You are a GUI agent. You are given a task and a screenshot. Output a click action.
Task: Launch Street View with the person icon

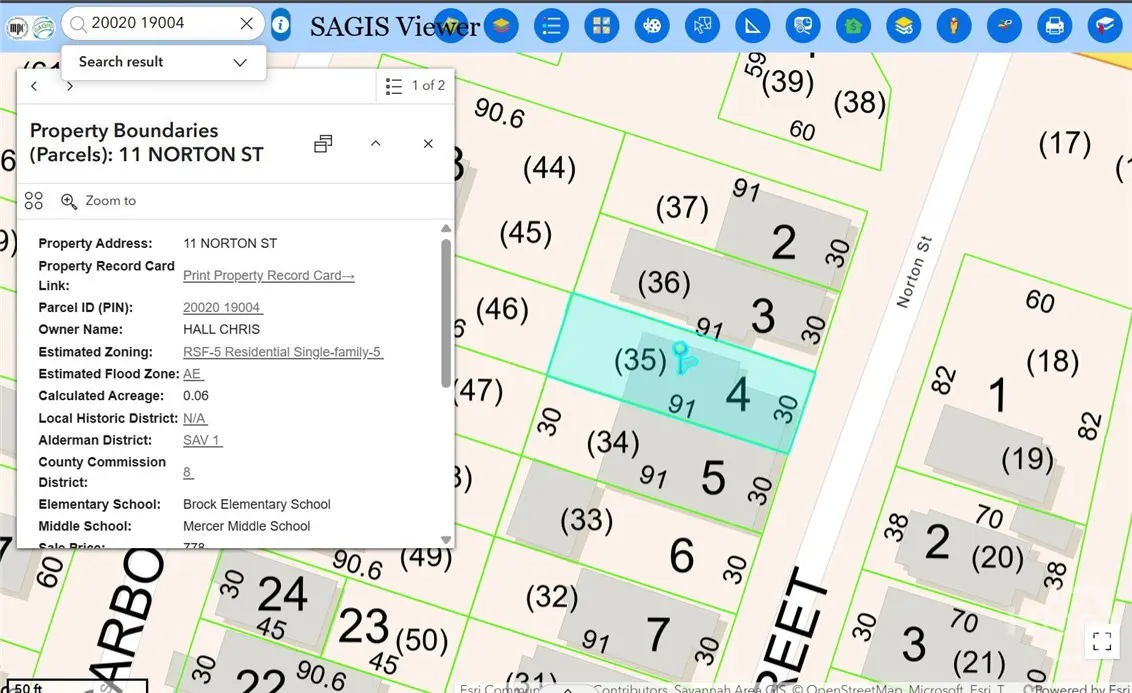pyautogui.click(x=953, y=25)
